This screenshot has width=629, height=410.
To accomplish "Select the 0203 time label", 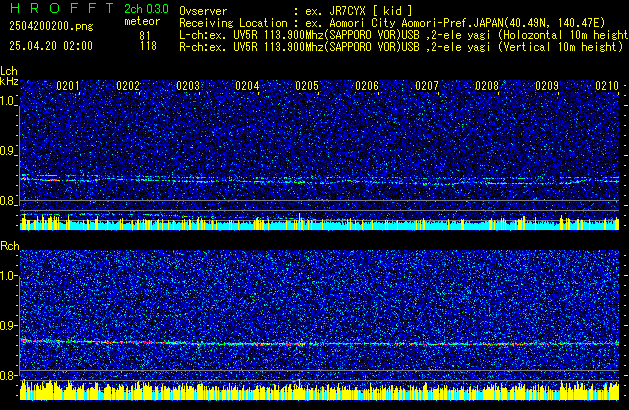I will (188, 86).
